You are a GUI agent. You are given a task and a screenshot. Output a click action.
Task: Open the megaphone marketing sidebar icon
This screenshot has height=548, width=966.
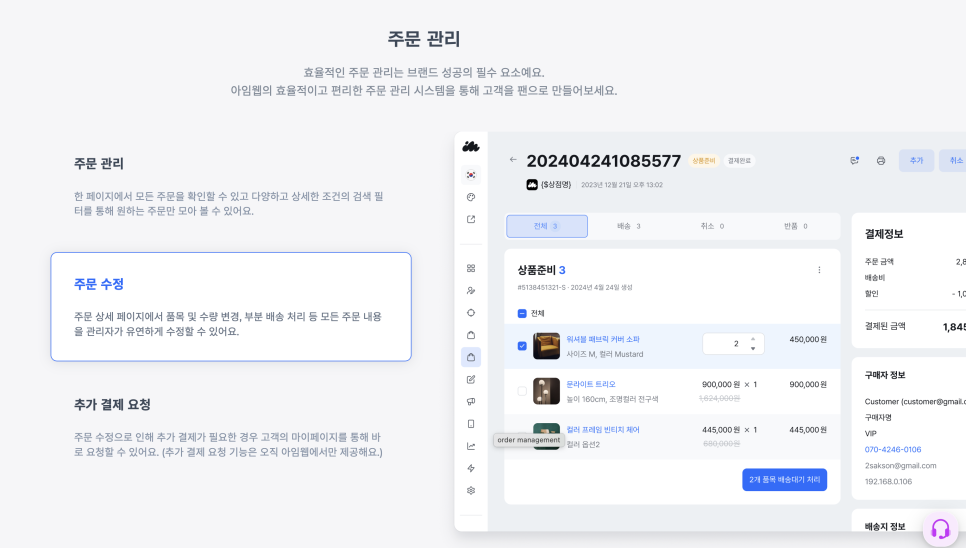(471, 401)
